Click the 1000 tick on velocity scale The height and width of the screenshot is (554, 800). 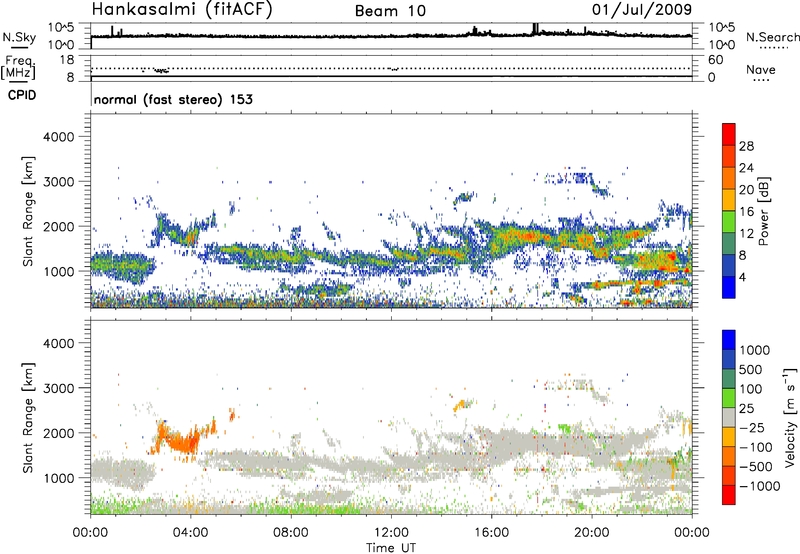click(x=754, y=350)
